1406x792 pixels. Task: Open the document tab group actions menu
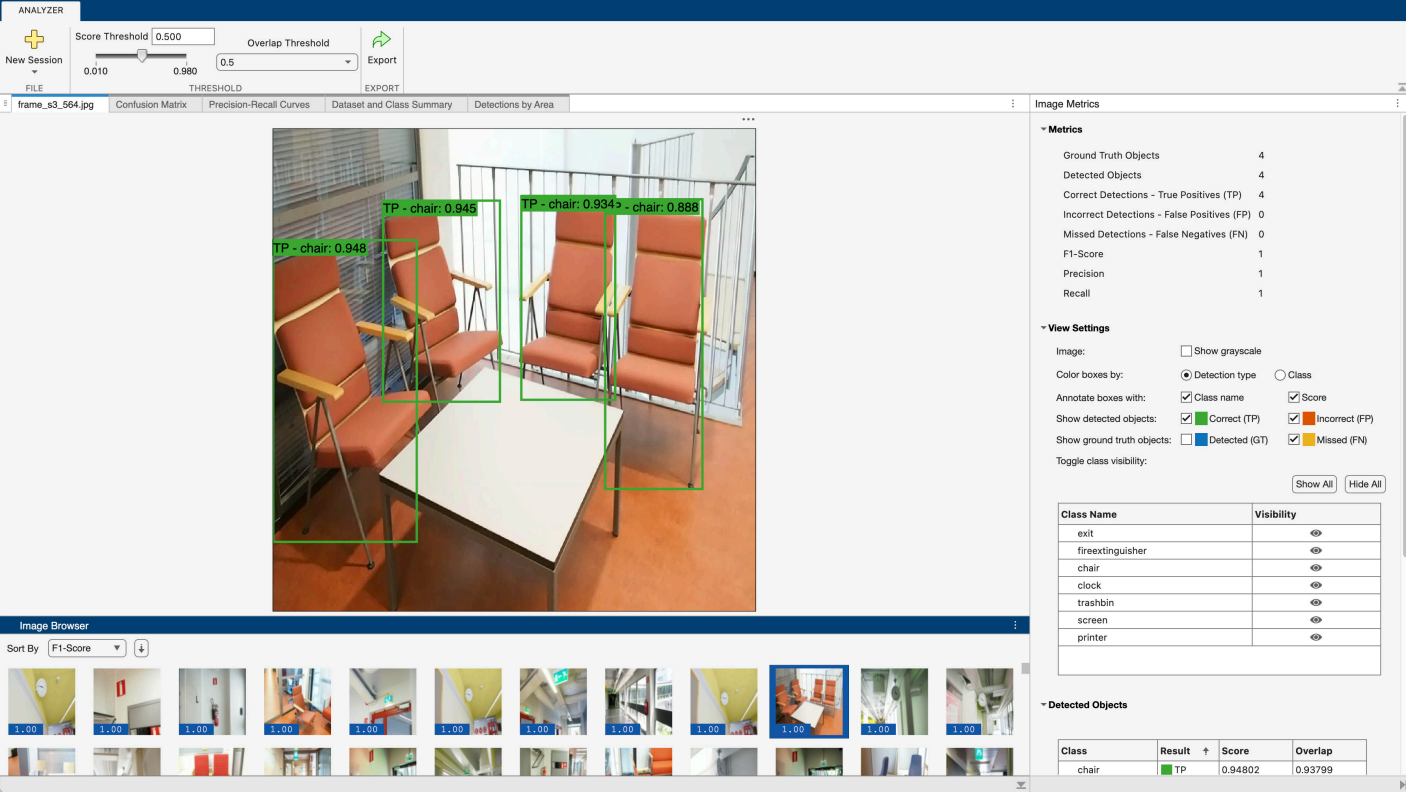1013,103
